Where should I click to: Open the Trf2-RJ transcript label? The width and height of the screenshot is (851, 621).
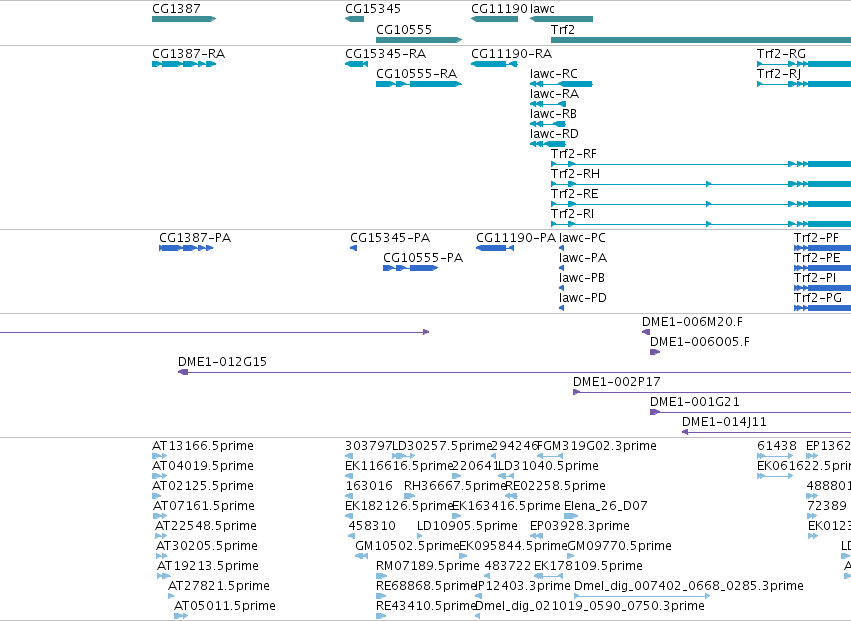coord(779,74)
